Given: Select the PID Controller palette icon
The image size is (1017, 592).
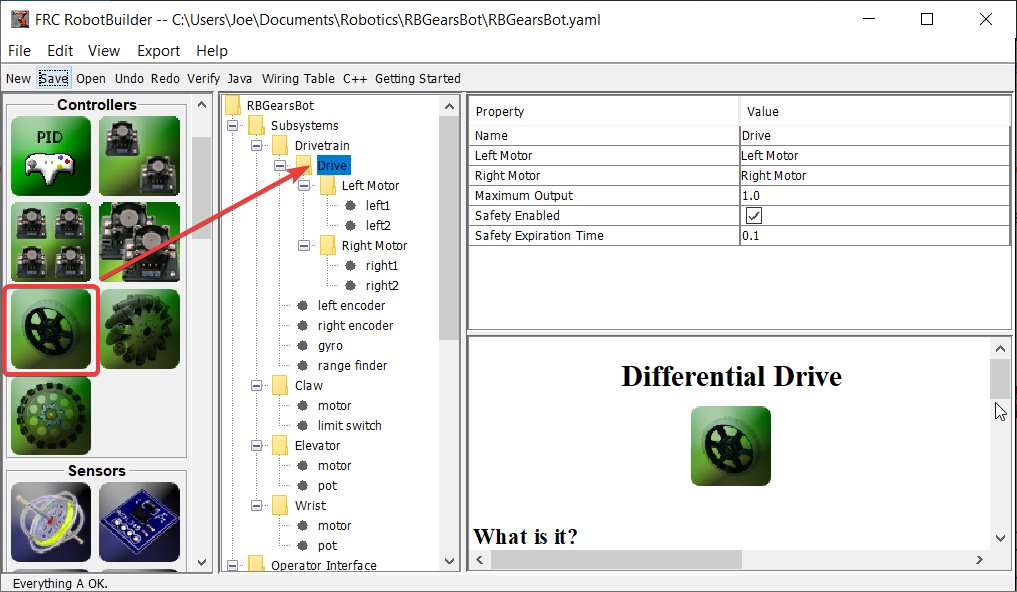Looking at the screenshot, I should click(51, 156).
